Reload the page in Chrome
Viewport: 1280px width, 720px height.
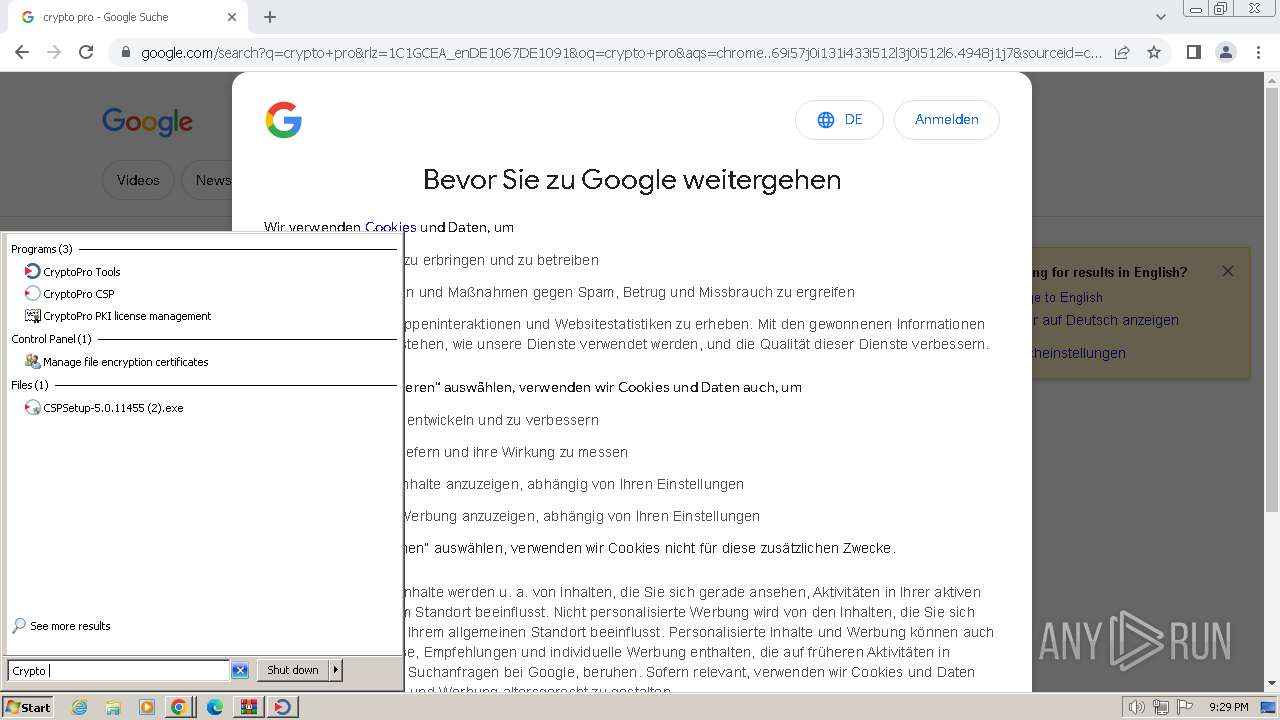point(86,52)
